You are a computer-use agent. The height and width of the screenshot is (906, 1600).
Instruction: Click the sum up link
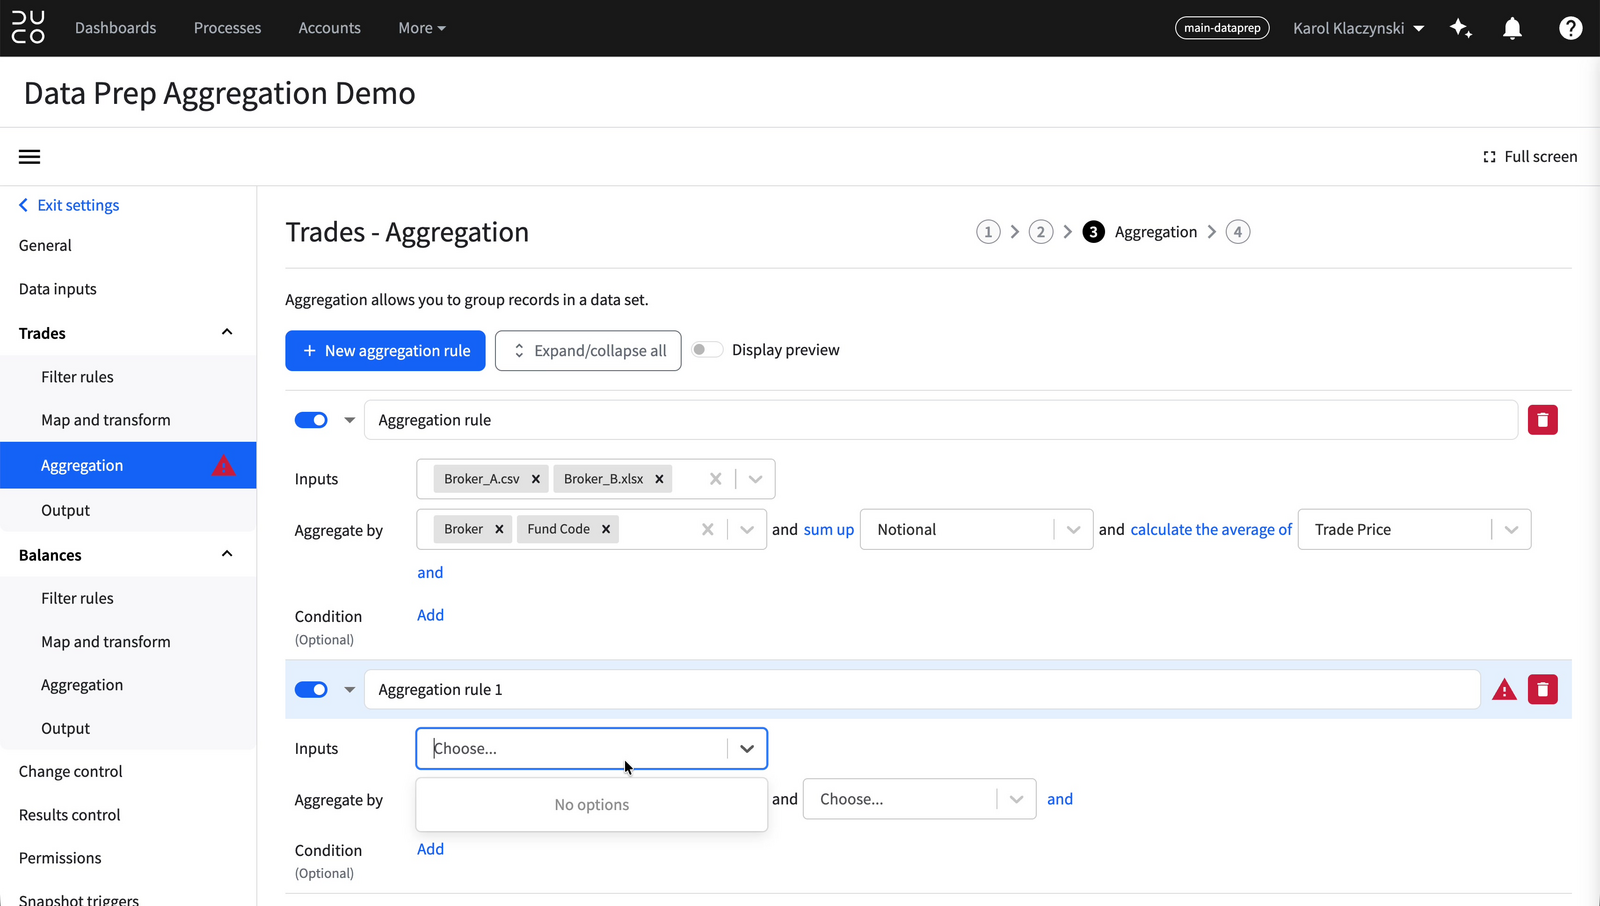tap(829, 530)
